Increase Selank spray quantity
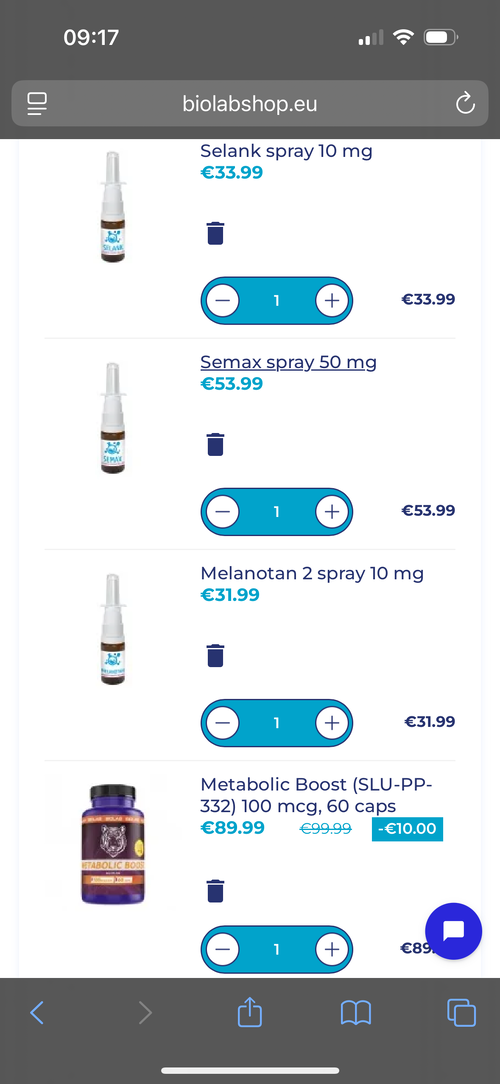Viewport: 500px width, 1084px height. point(332,301)
